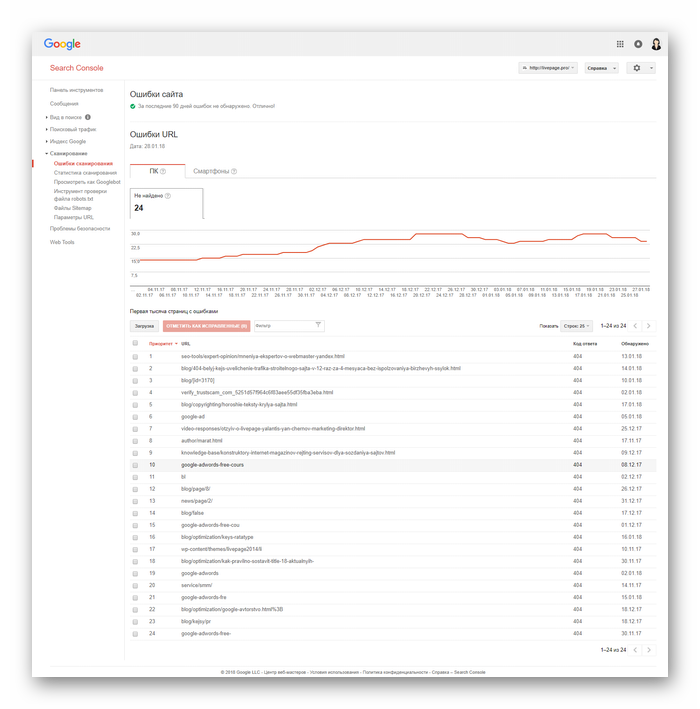This screenshot has width=700, height=709.
Task: Open Файлы Sitemap in sidebar
Action: pyautogui.click(x=72, y=208)
